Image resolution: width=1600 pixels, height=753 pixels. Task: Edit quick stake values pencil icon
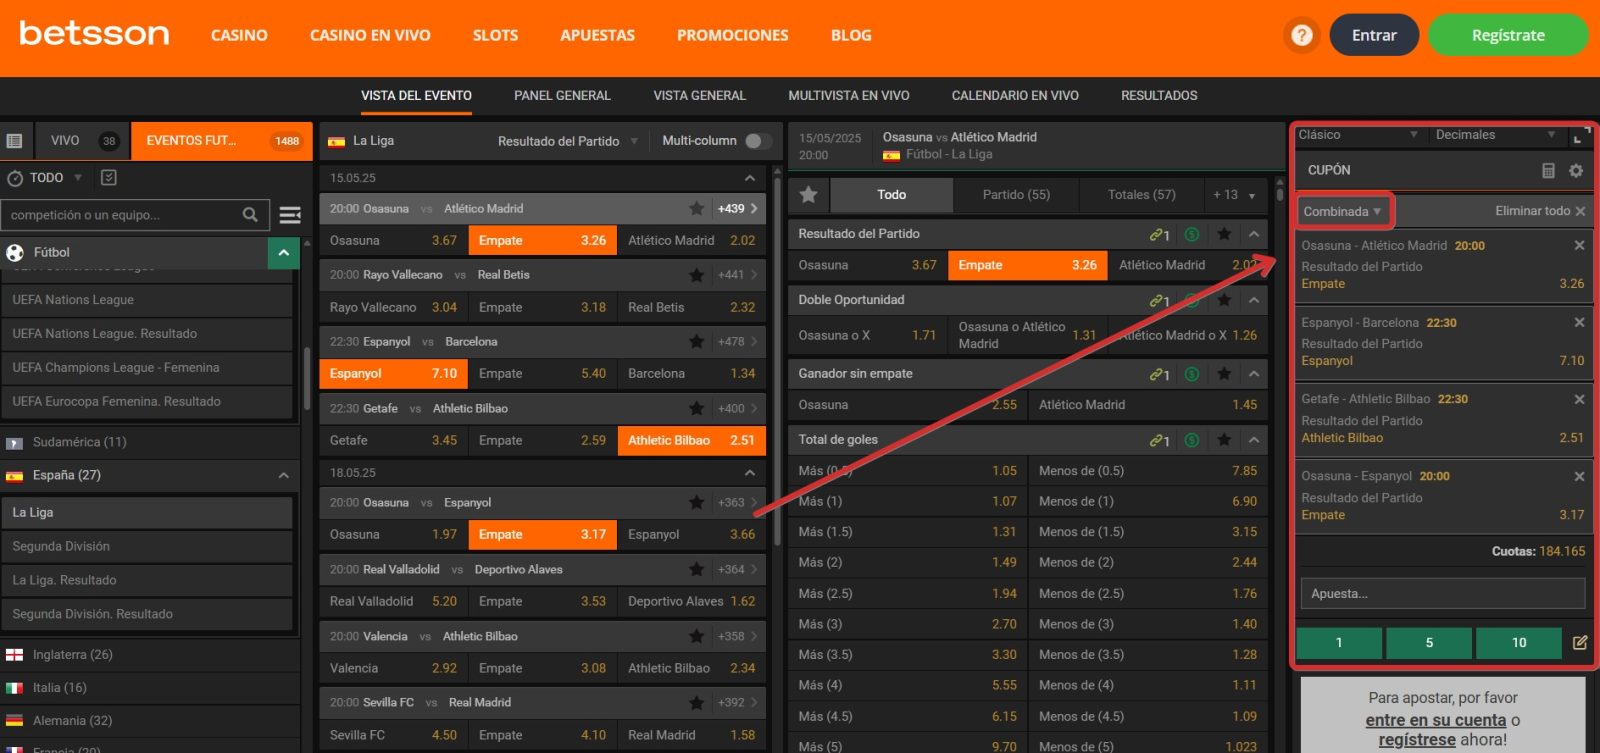pos(1580,643)
